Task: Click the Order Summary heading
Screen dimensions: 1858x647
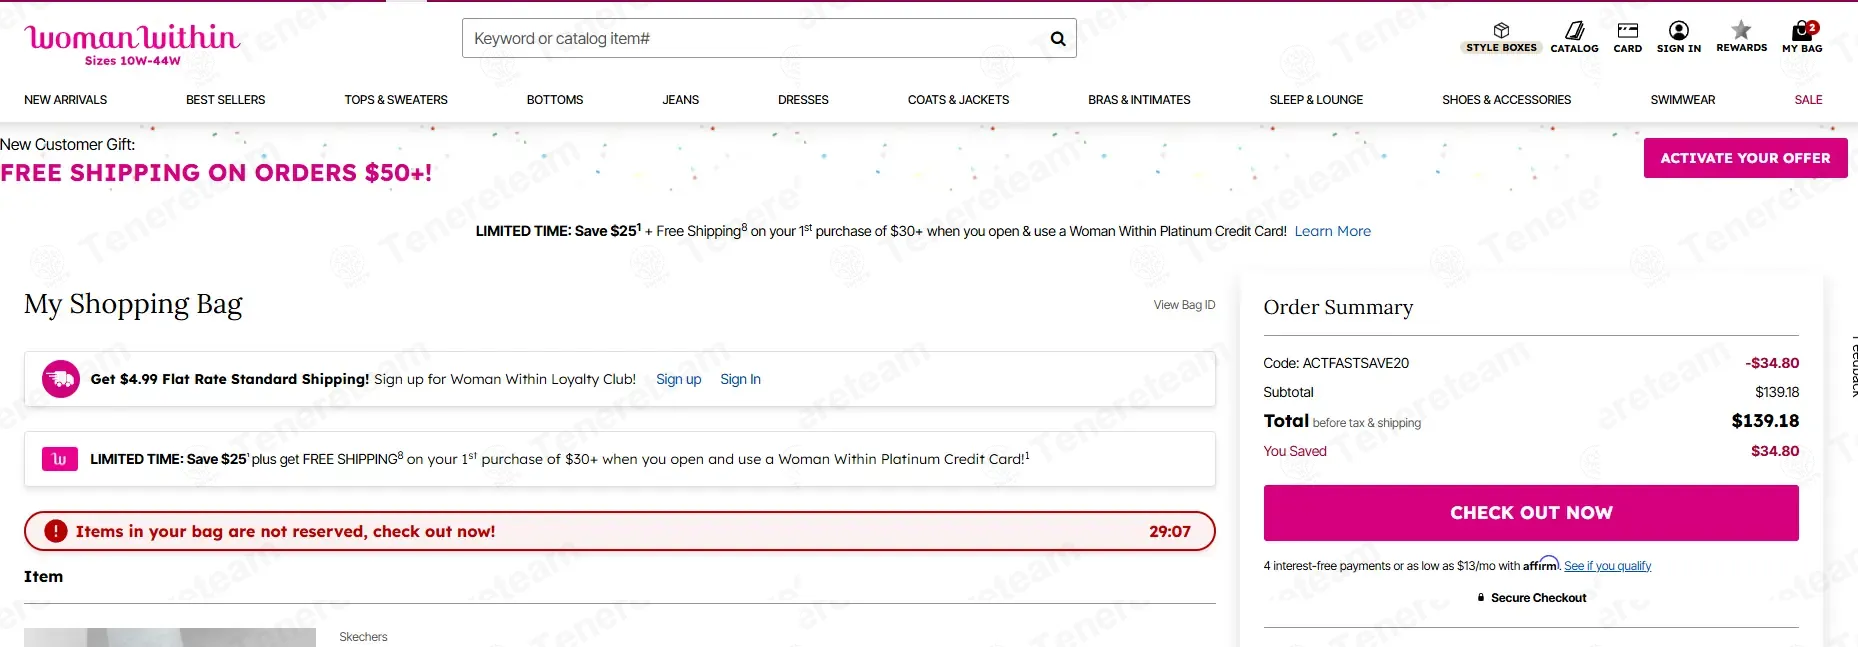Action: pyautogui.click(x=1338, y=307)
